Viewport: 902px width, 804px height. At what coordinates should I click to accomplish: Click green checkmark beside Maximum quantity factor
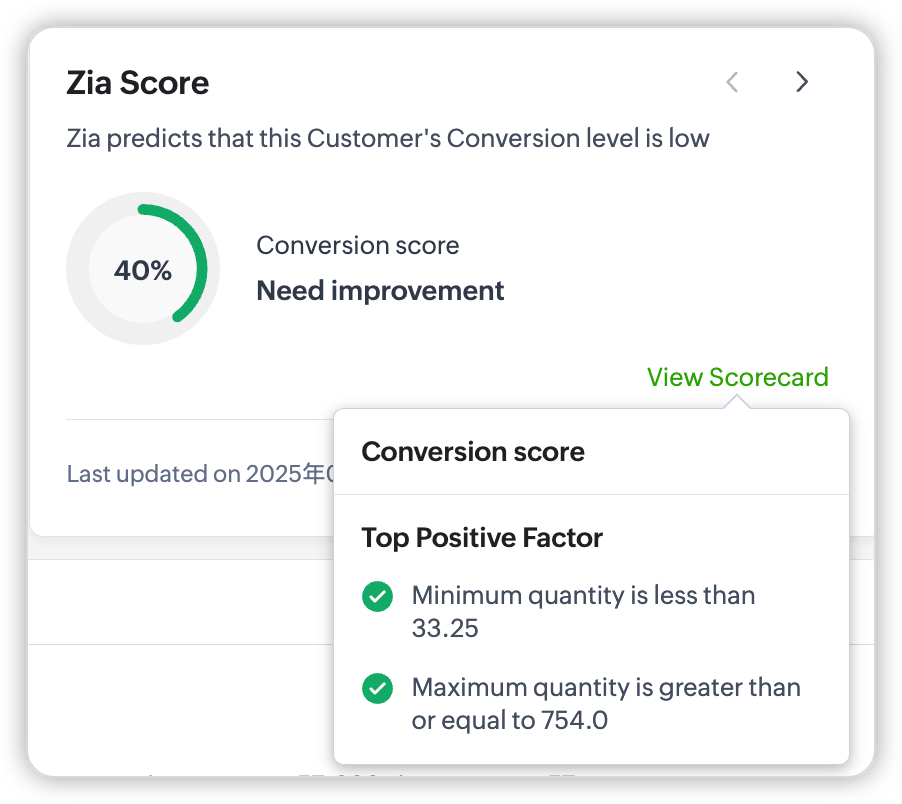tap(377, 689)
